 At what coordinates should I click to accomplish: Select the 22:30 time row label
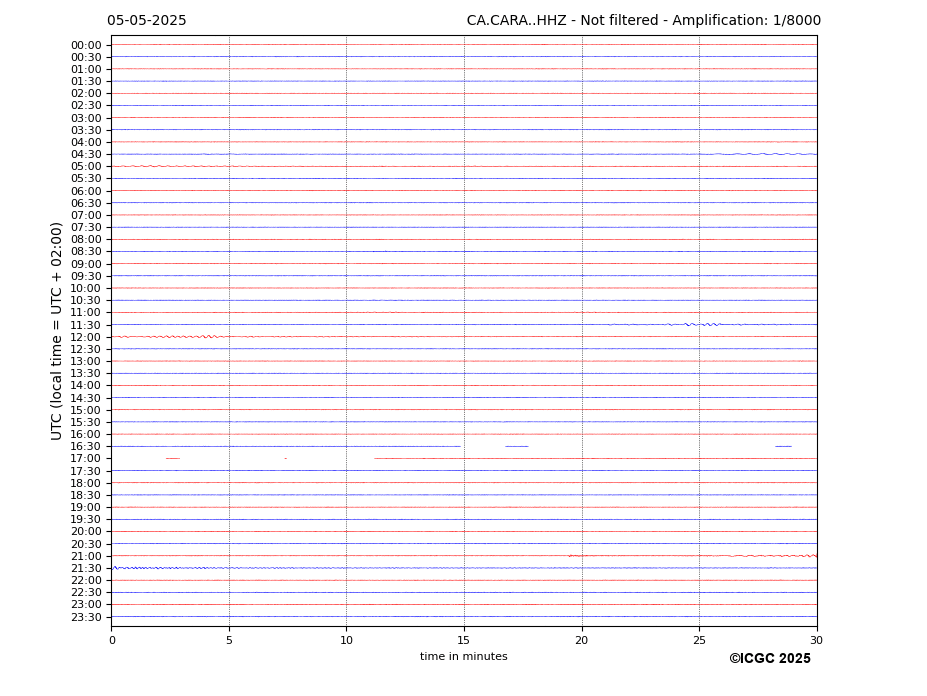click(86, 593)
